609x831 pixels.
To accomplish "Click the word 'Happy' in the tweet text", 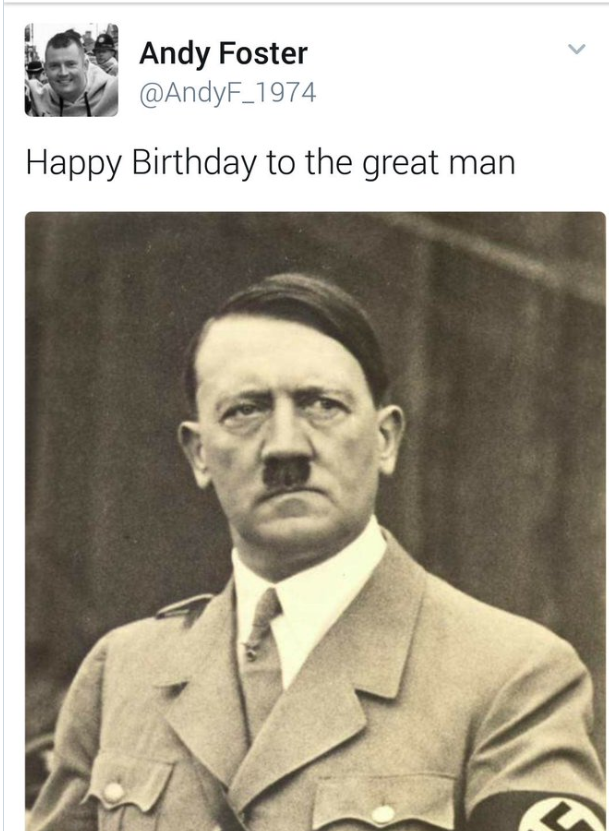I will point(74,164).
